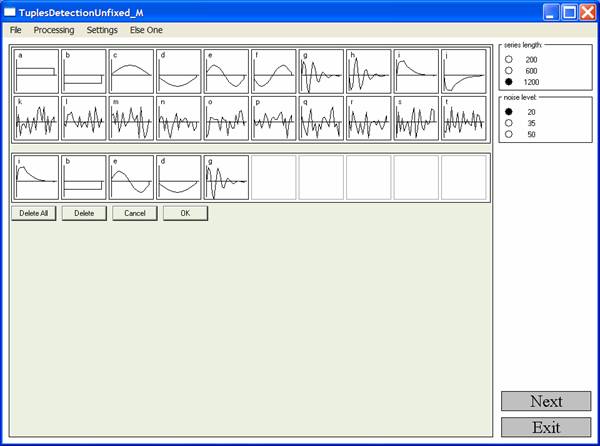600x446 pixels.
Task: Open the Else One menu
Action: click(146, 30)
